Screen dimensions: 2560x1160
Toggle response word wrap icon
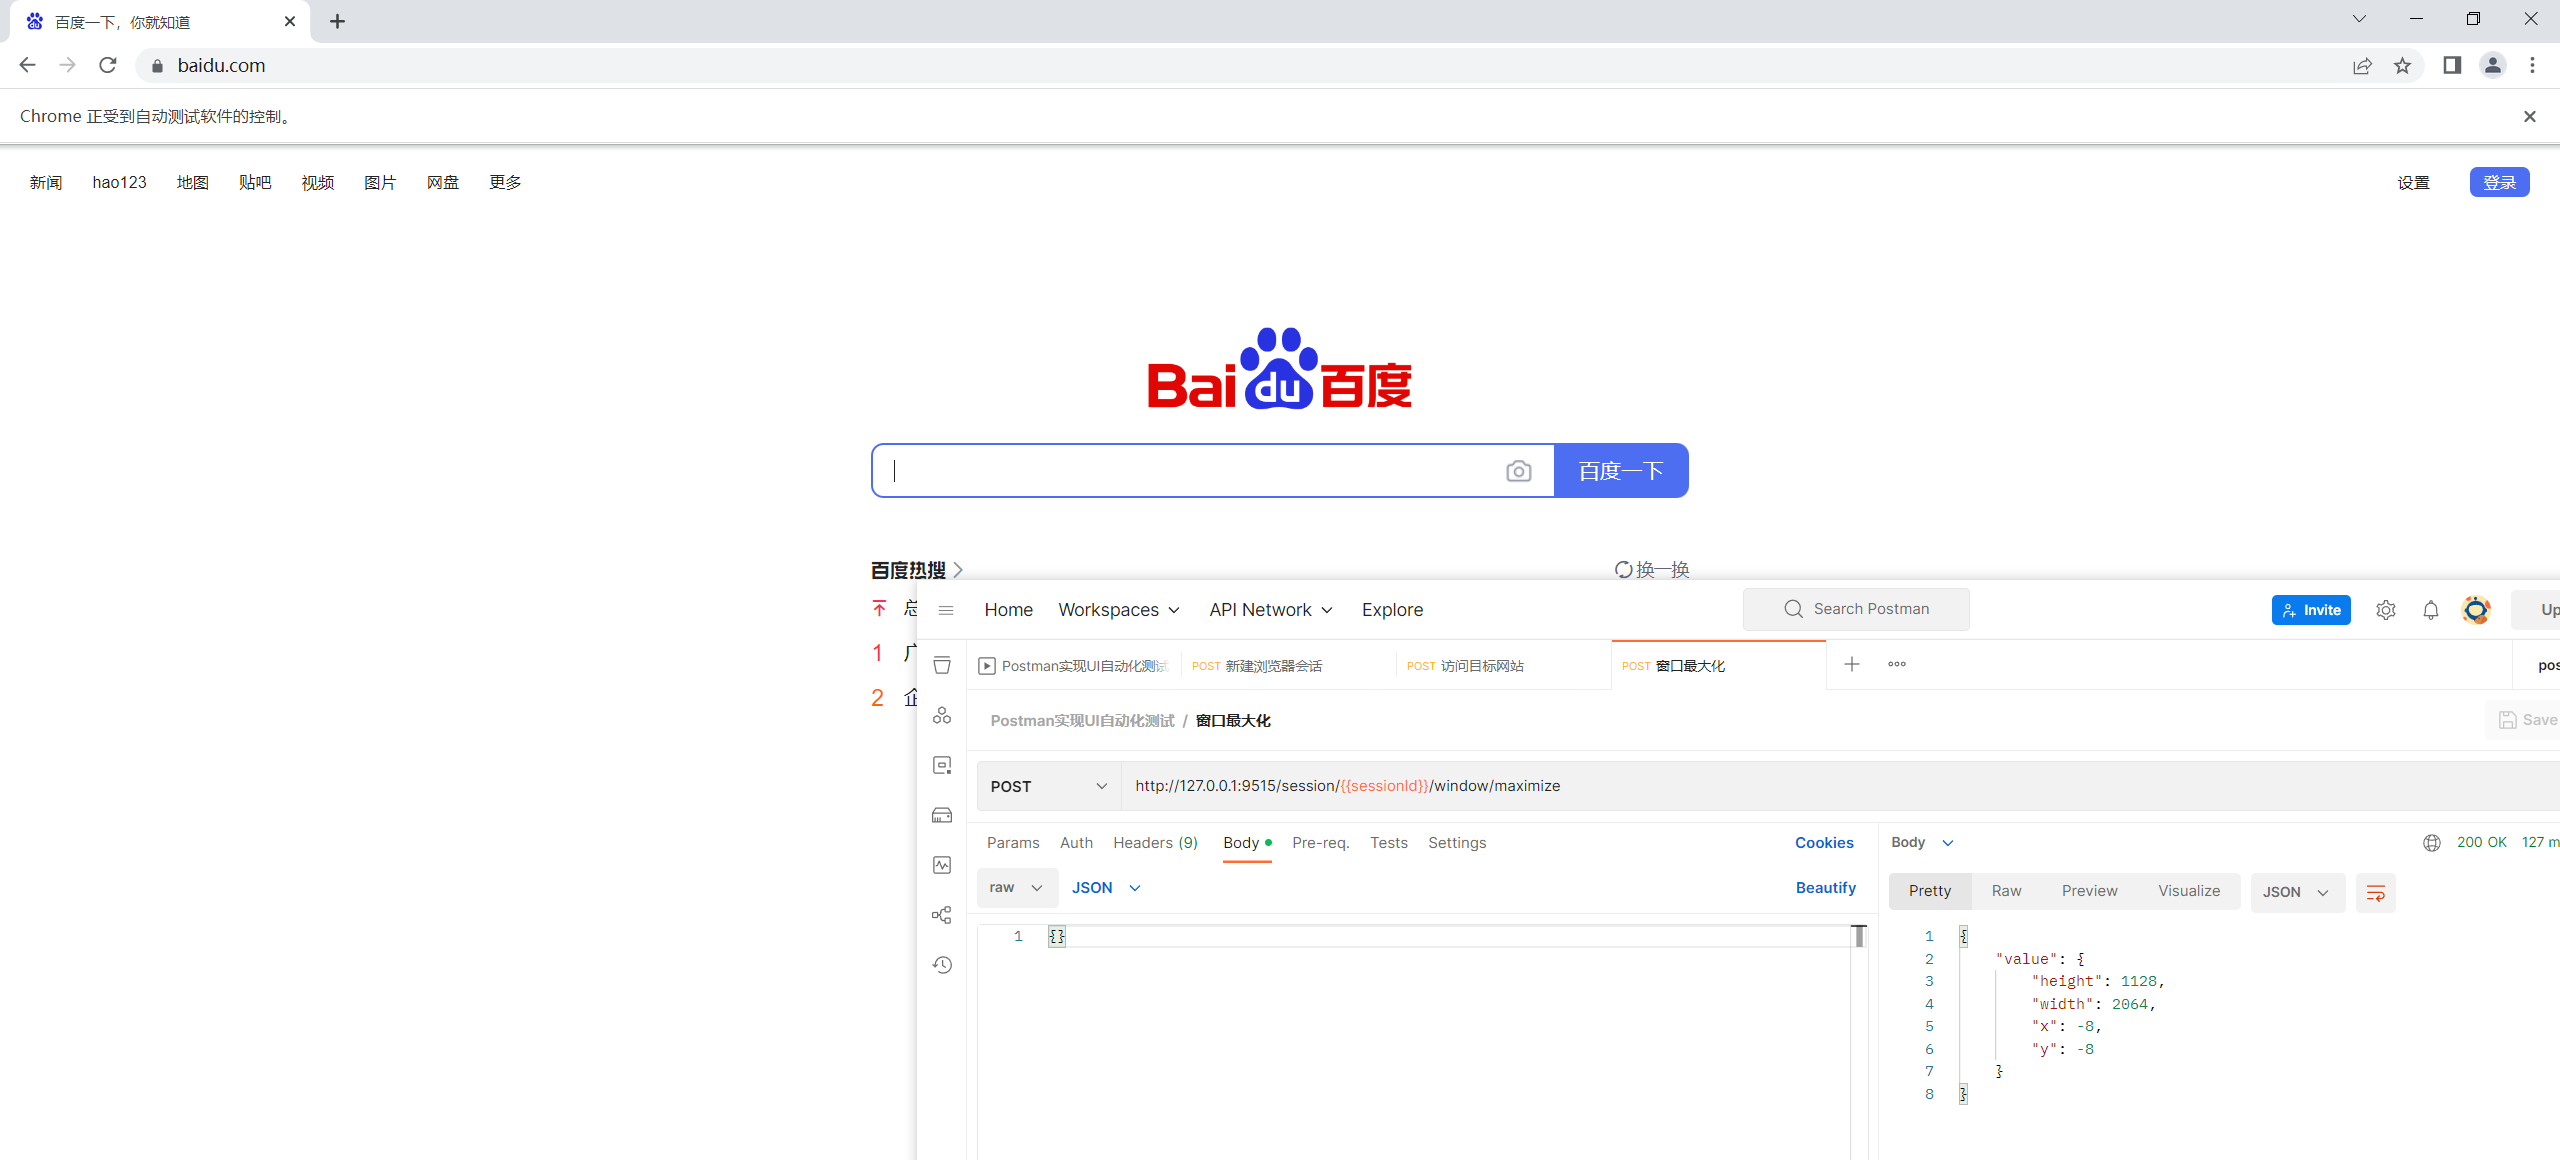click(2375, 893)
